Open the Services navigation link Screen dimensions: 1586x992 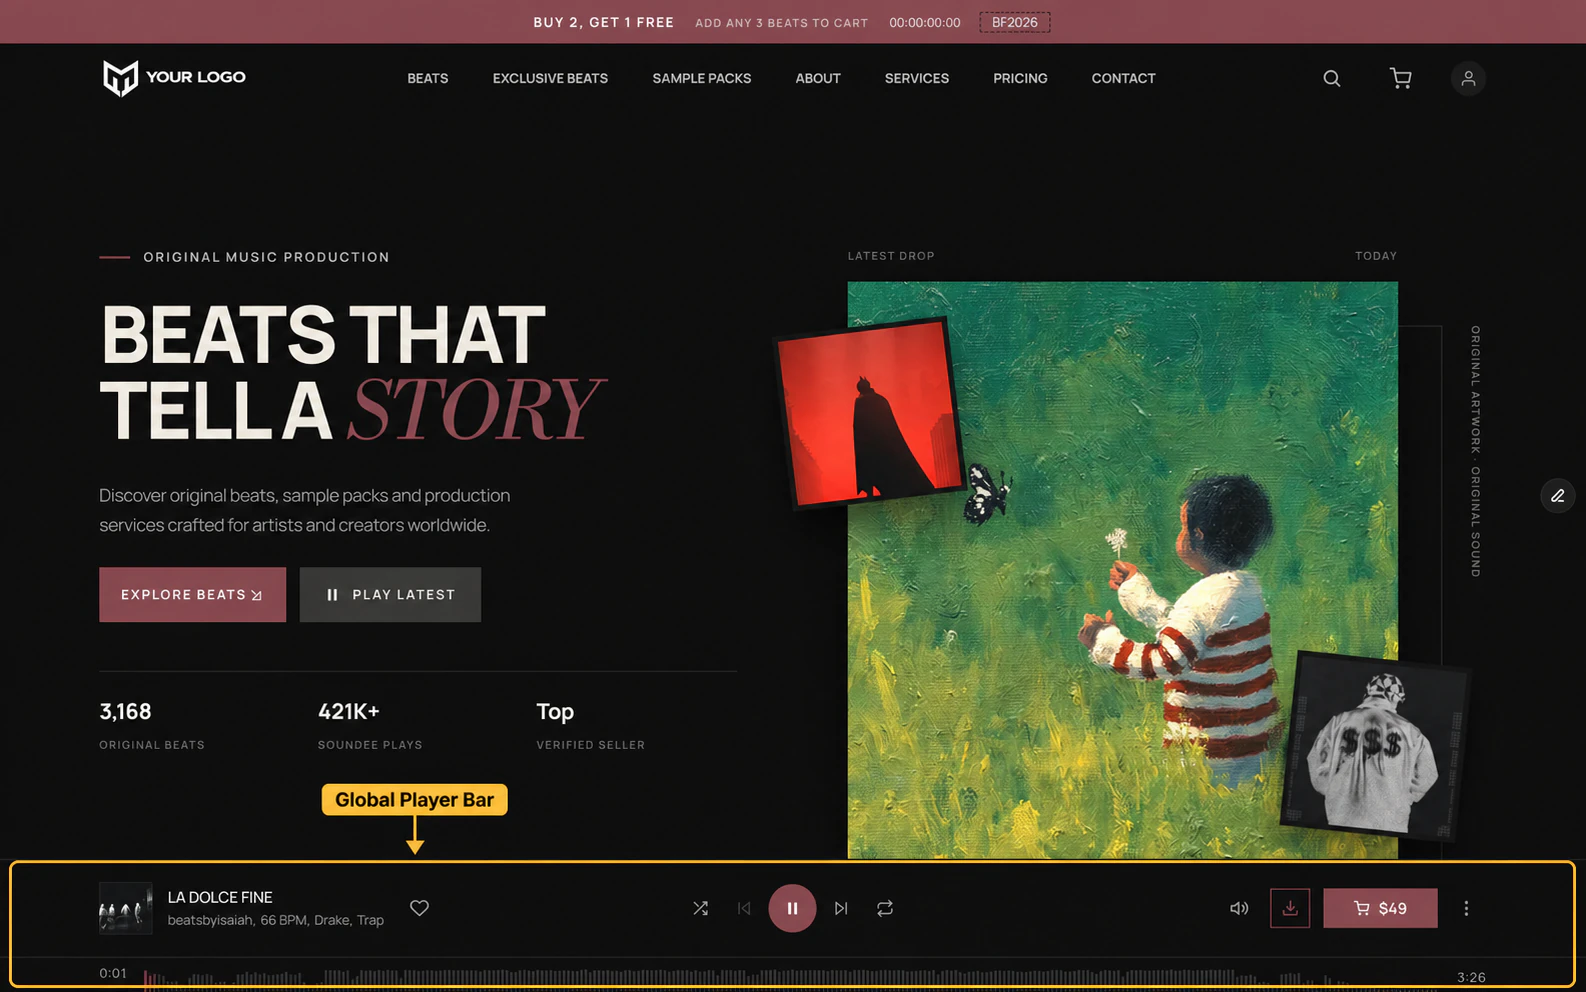coord(917,78)
